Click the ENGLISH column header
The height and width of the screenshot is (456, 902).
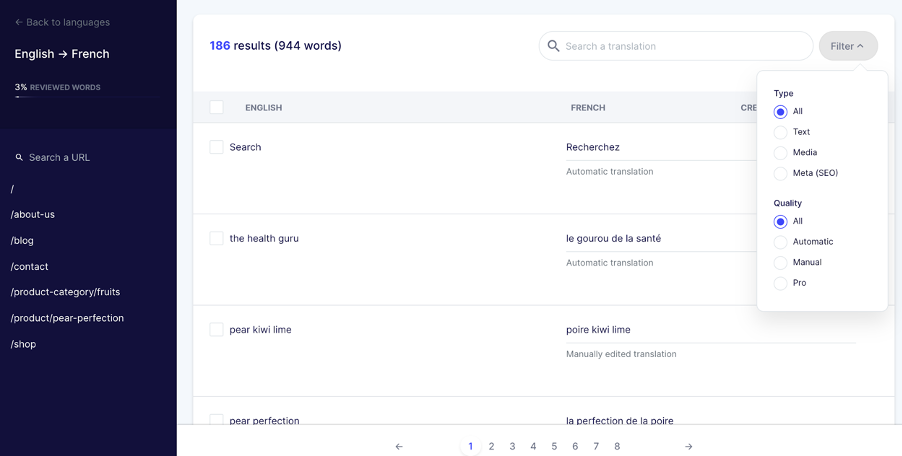click(x=263, y=108)
